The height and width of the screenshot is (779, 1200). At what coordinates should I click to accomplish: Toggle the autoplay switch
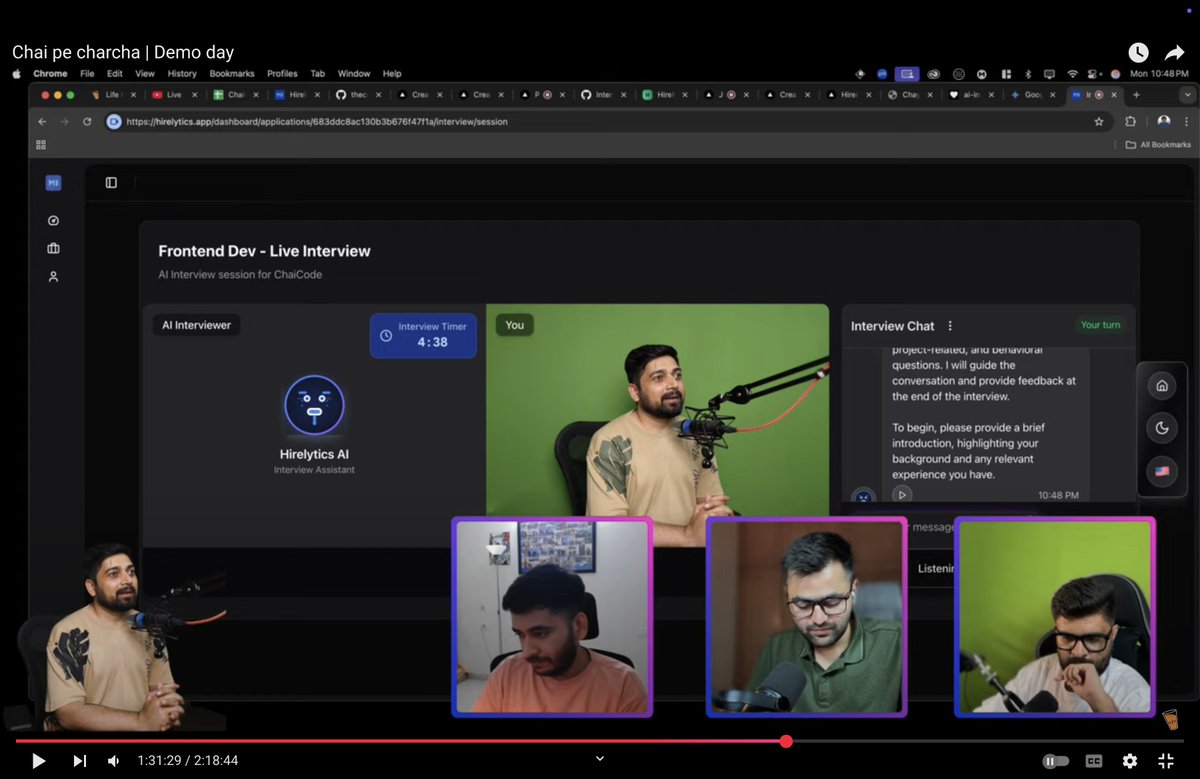coord(1056,761)
